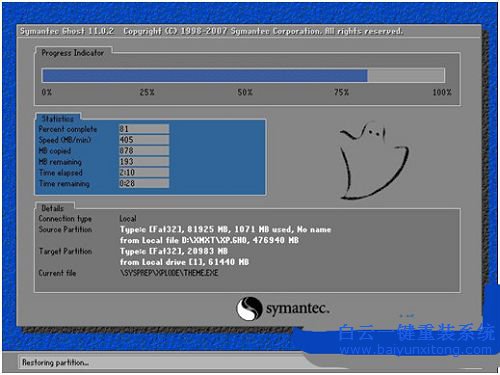Click the Current file path THEME.EXE
This screenshot has height=375, width=500.
coord(169,273)
